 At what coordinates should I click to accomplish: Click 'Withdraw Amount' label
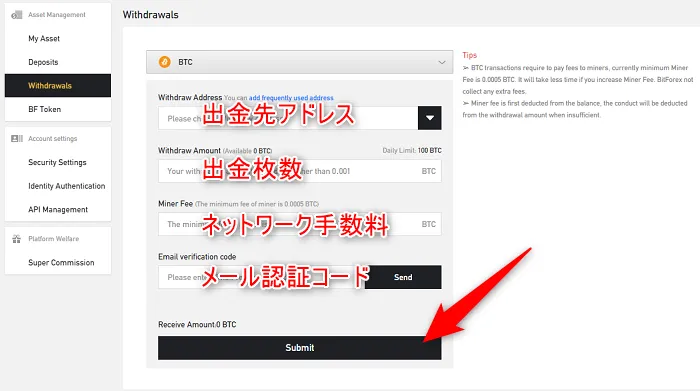click(x=189, y=150)
